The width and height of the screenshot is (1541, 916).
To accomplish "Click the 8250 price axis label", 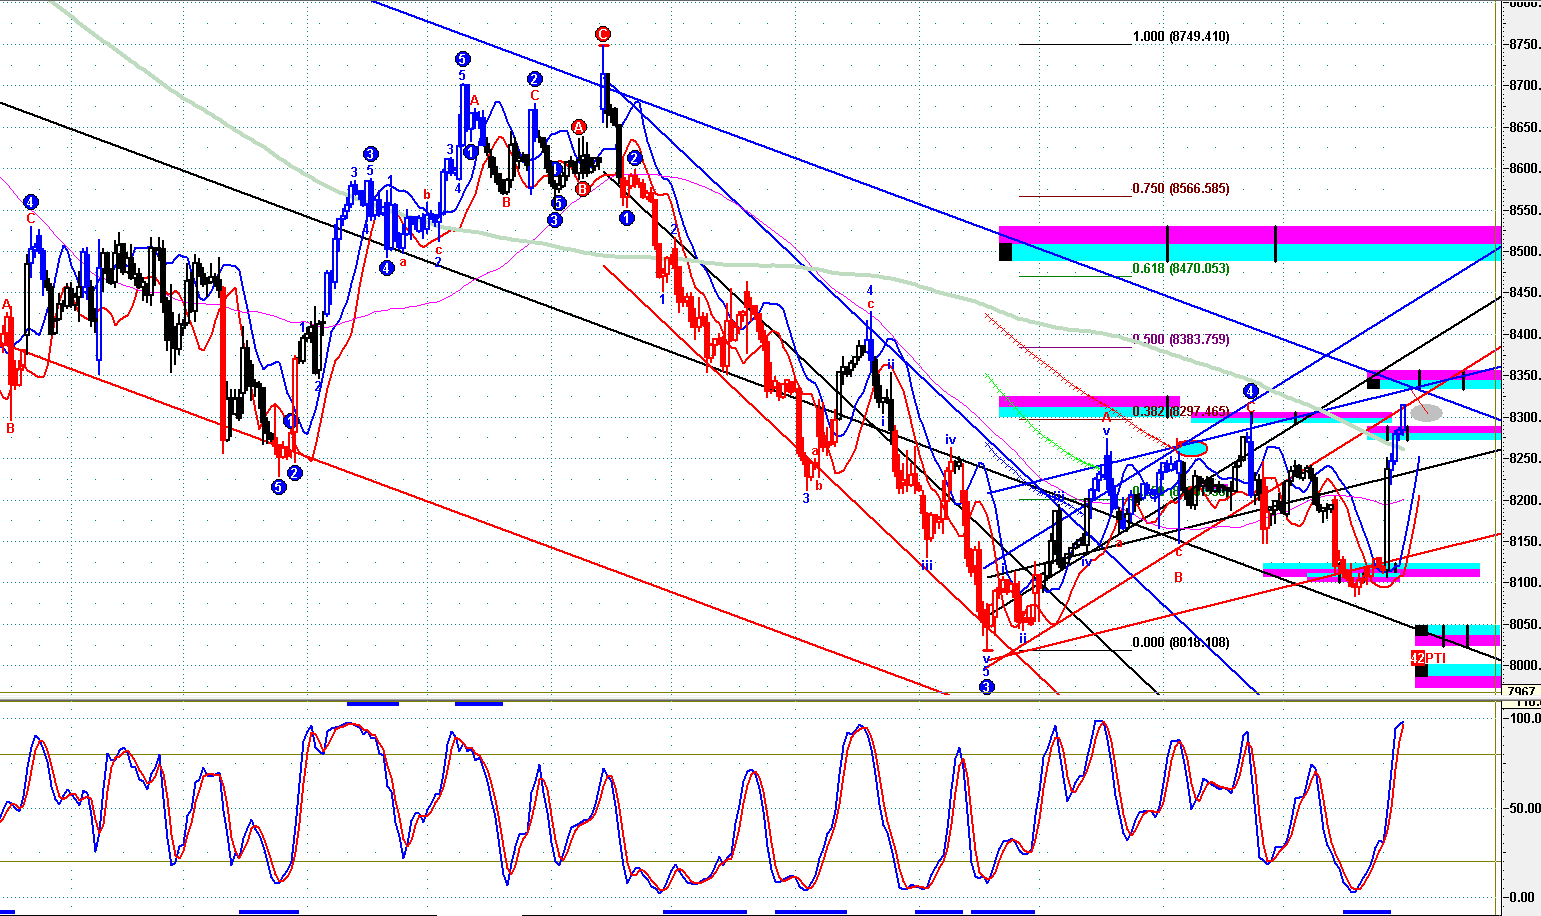I will (x=1525, y=459).
